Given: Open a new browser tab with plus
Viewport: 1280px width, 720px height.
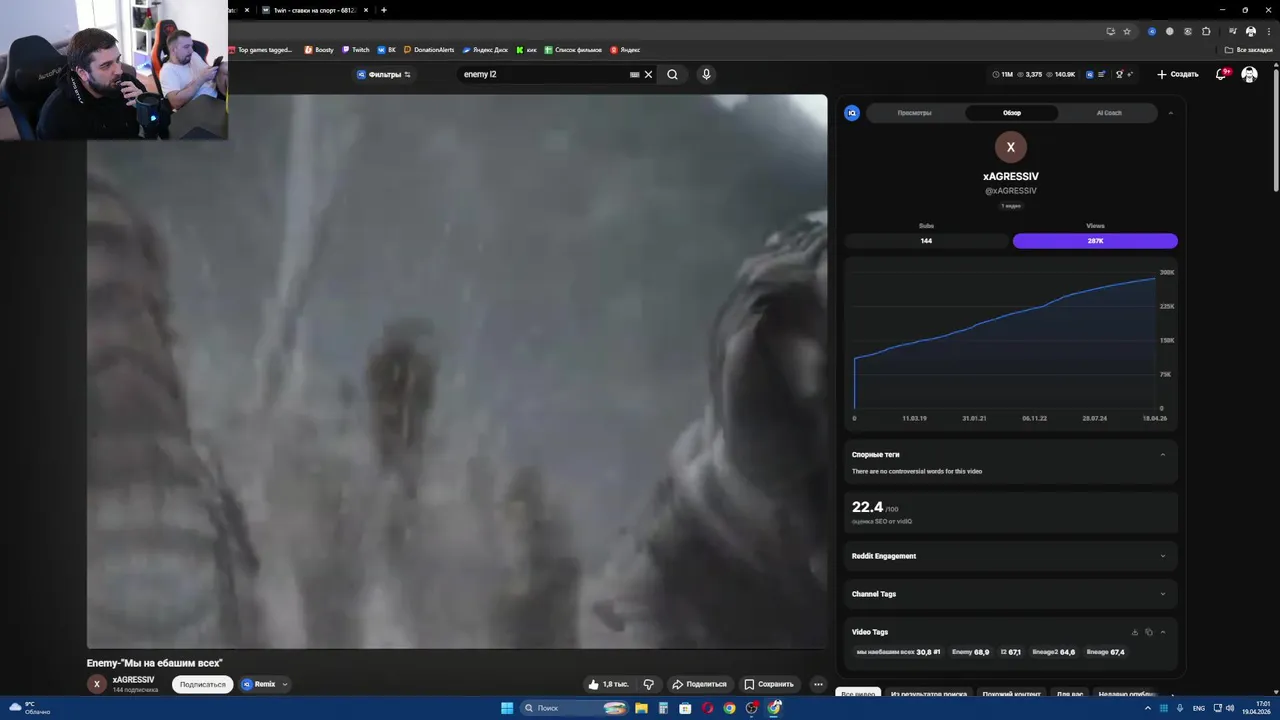Looking at the screenshot, I should (384, 10).
